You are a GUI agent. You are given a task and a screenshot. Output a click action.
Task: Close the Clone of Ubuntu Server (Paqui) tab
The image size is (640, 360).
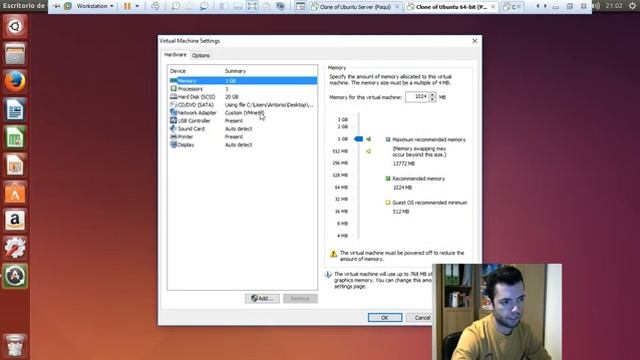tap(397, 7)
